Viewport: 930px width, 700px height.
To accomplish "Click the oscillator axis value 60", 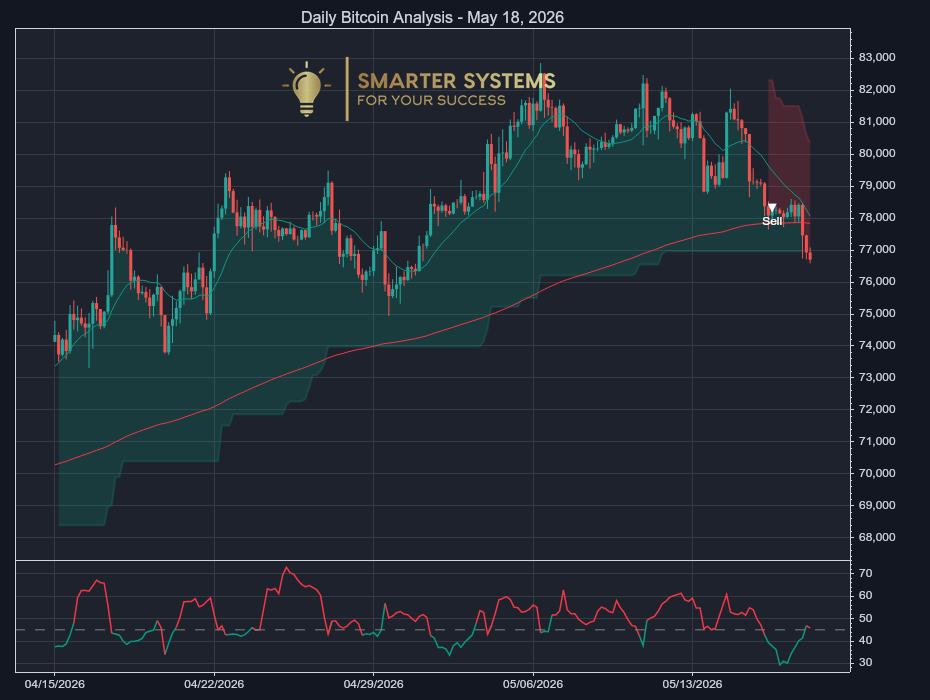I will [865, 596].
